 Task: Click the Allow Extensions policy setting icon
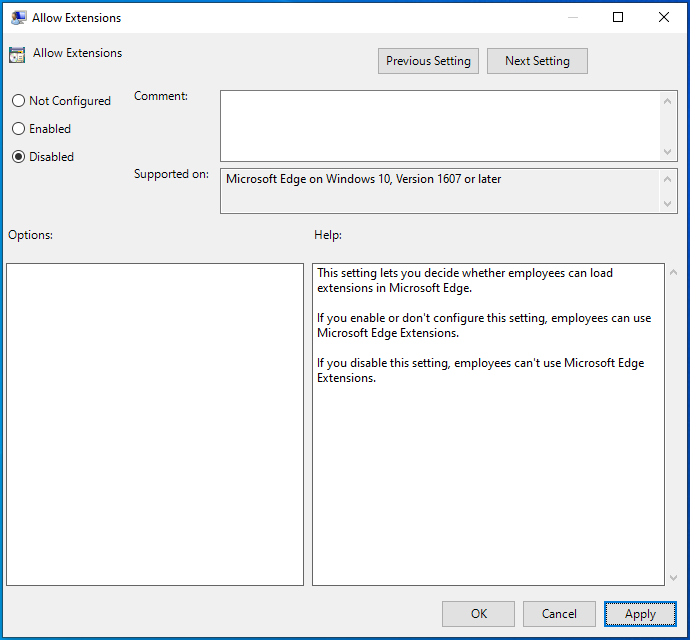pos(17,55)
